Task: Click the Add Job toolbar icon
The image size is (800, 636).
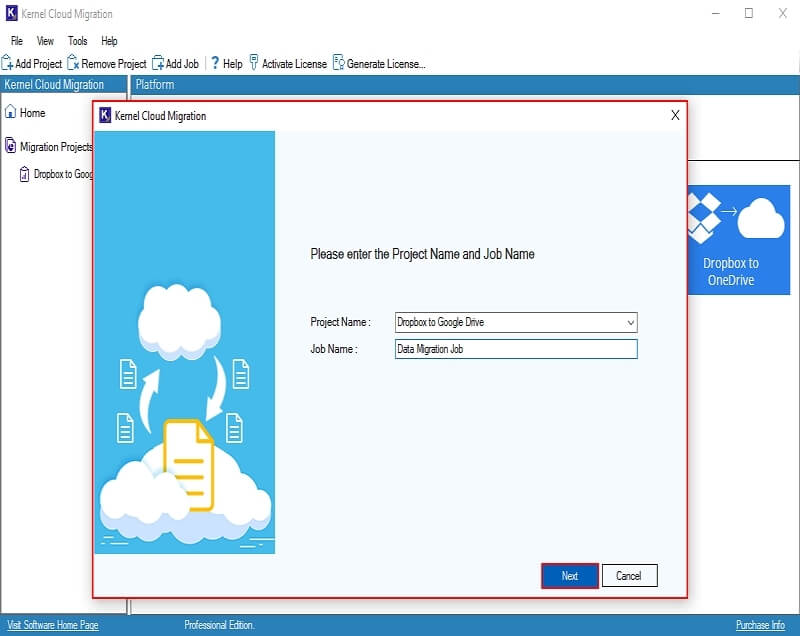Action: pos(158,63)
